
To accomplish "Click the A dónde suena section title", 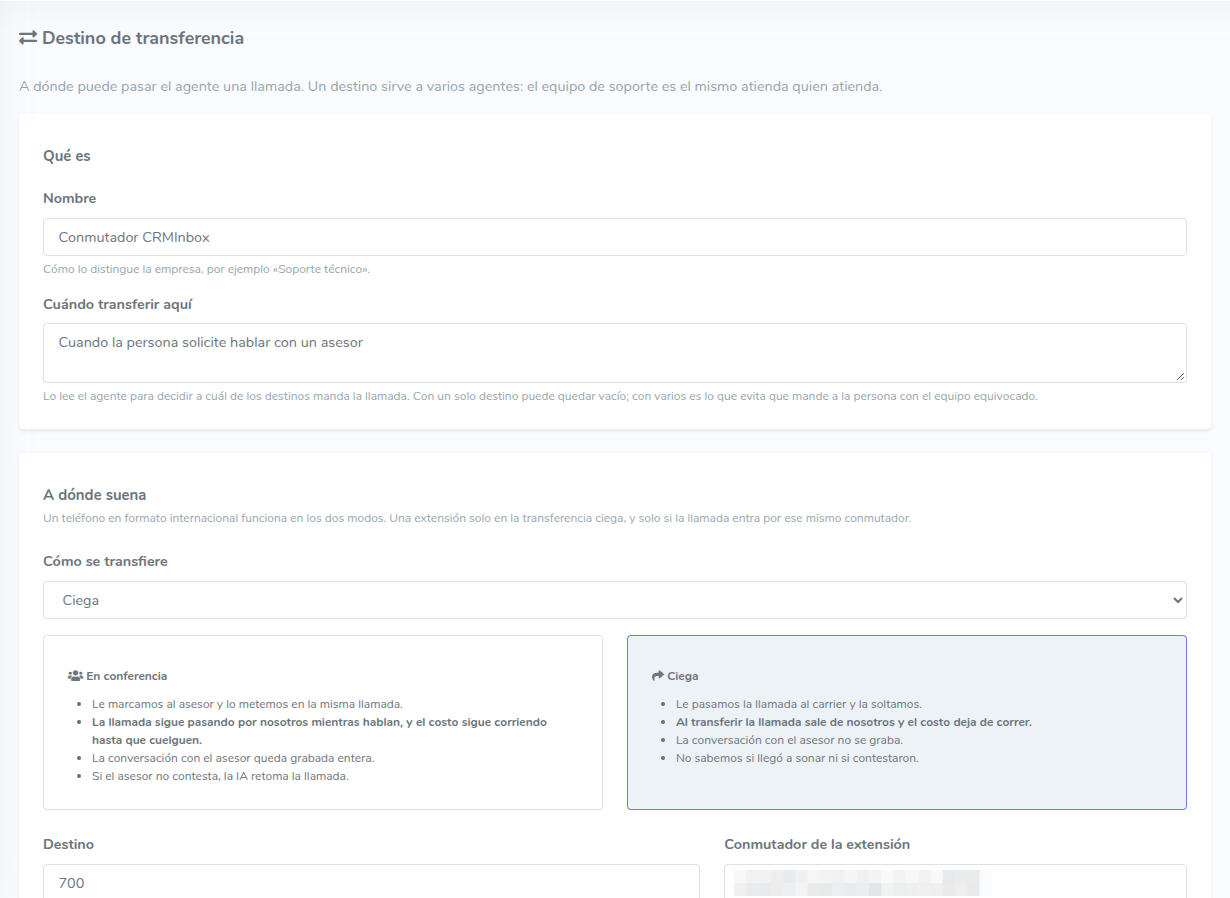I will 95,494.
